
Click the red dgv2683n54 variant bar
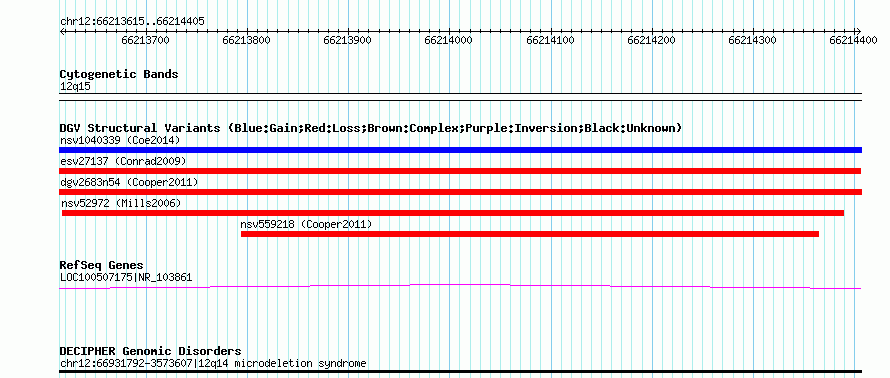[460, 192]
